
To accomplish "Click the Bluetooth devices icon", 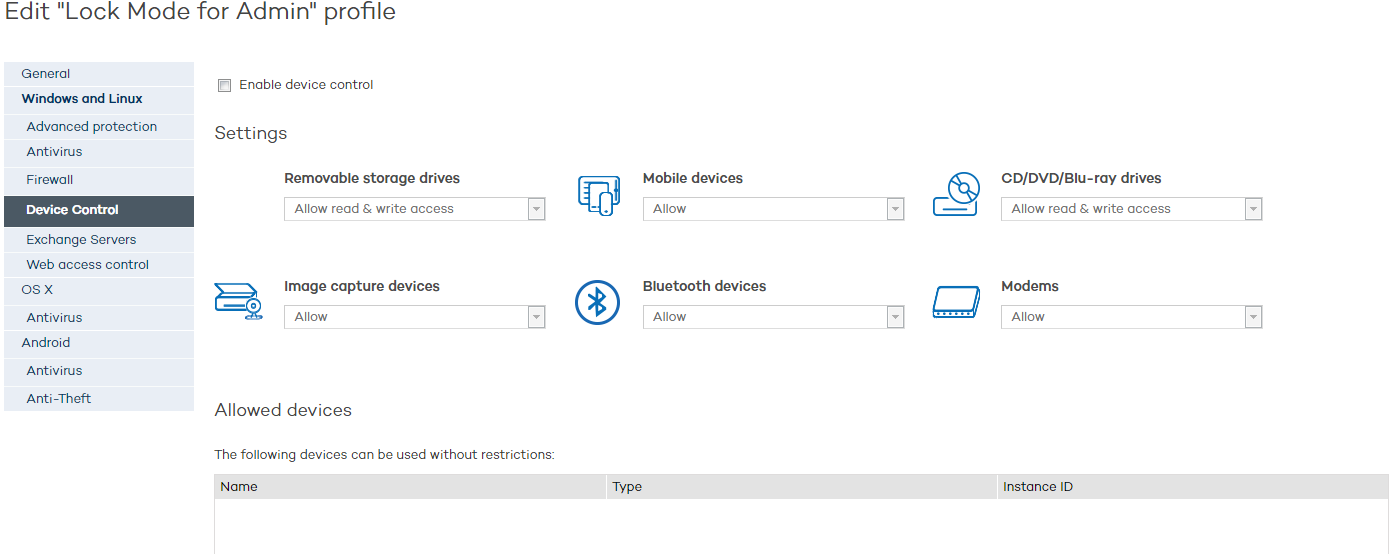I will pos(597,302).
